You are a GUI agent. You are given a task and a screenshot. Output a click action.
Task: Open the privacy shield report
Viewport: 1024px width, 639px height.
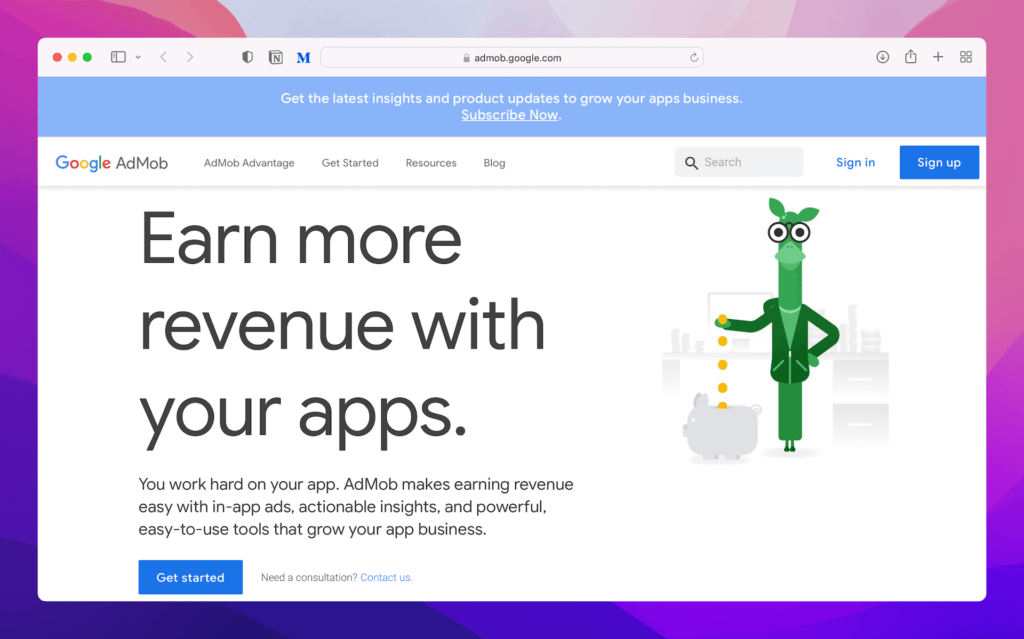tap(246, 57)
